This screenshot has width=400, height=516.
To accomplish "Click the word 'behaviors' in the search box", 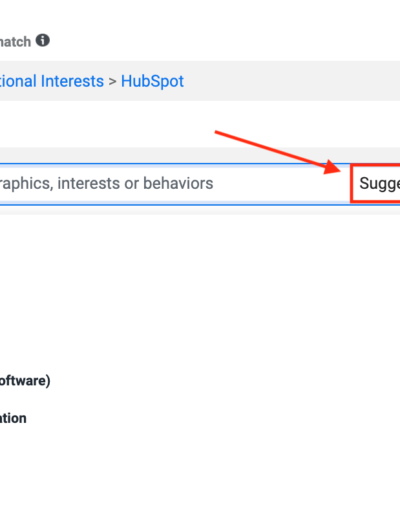I will (x=178, y=183).
